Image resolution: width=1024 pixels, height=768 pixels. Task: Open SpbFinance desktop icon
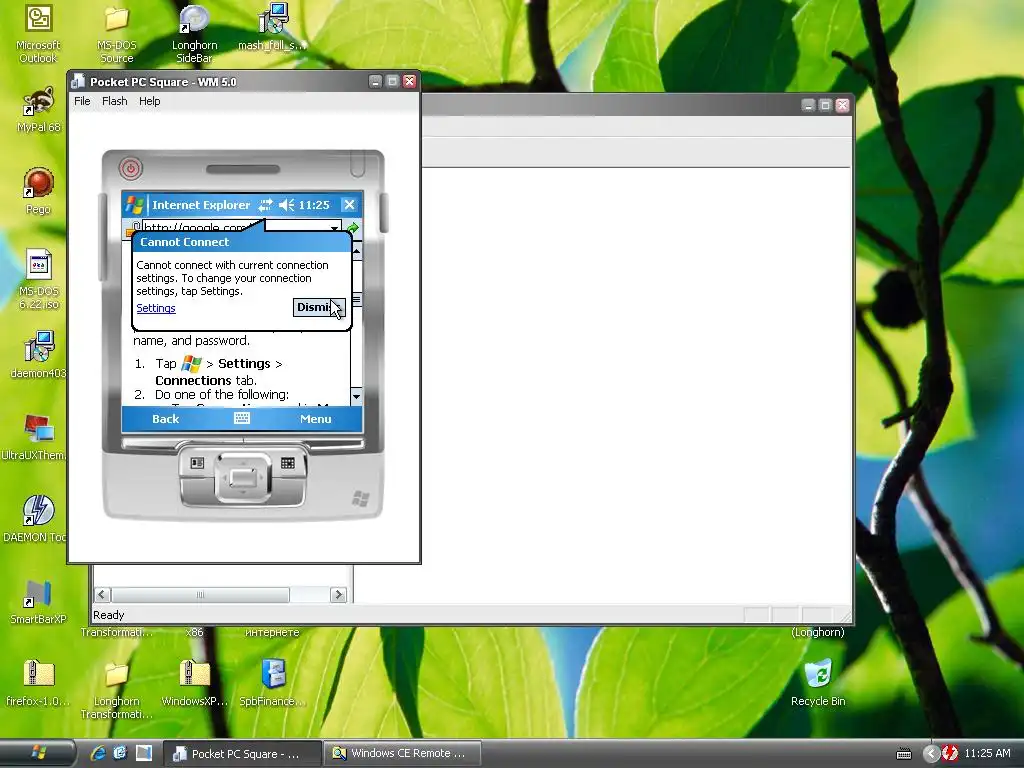click(272, 683)
